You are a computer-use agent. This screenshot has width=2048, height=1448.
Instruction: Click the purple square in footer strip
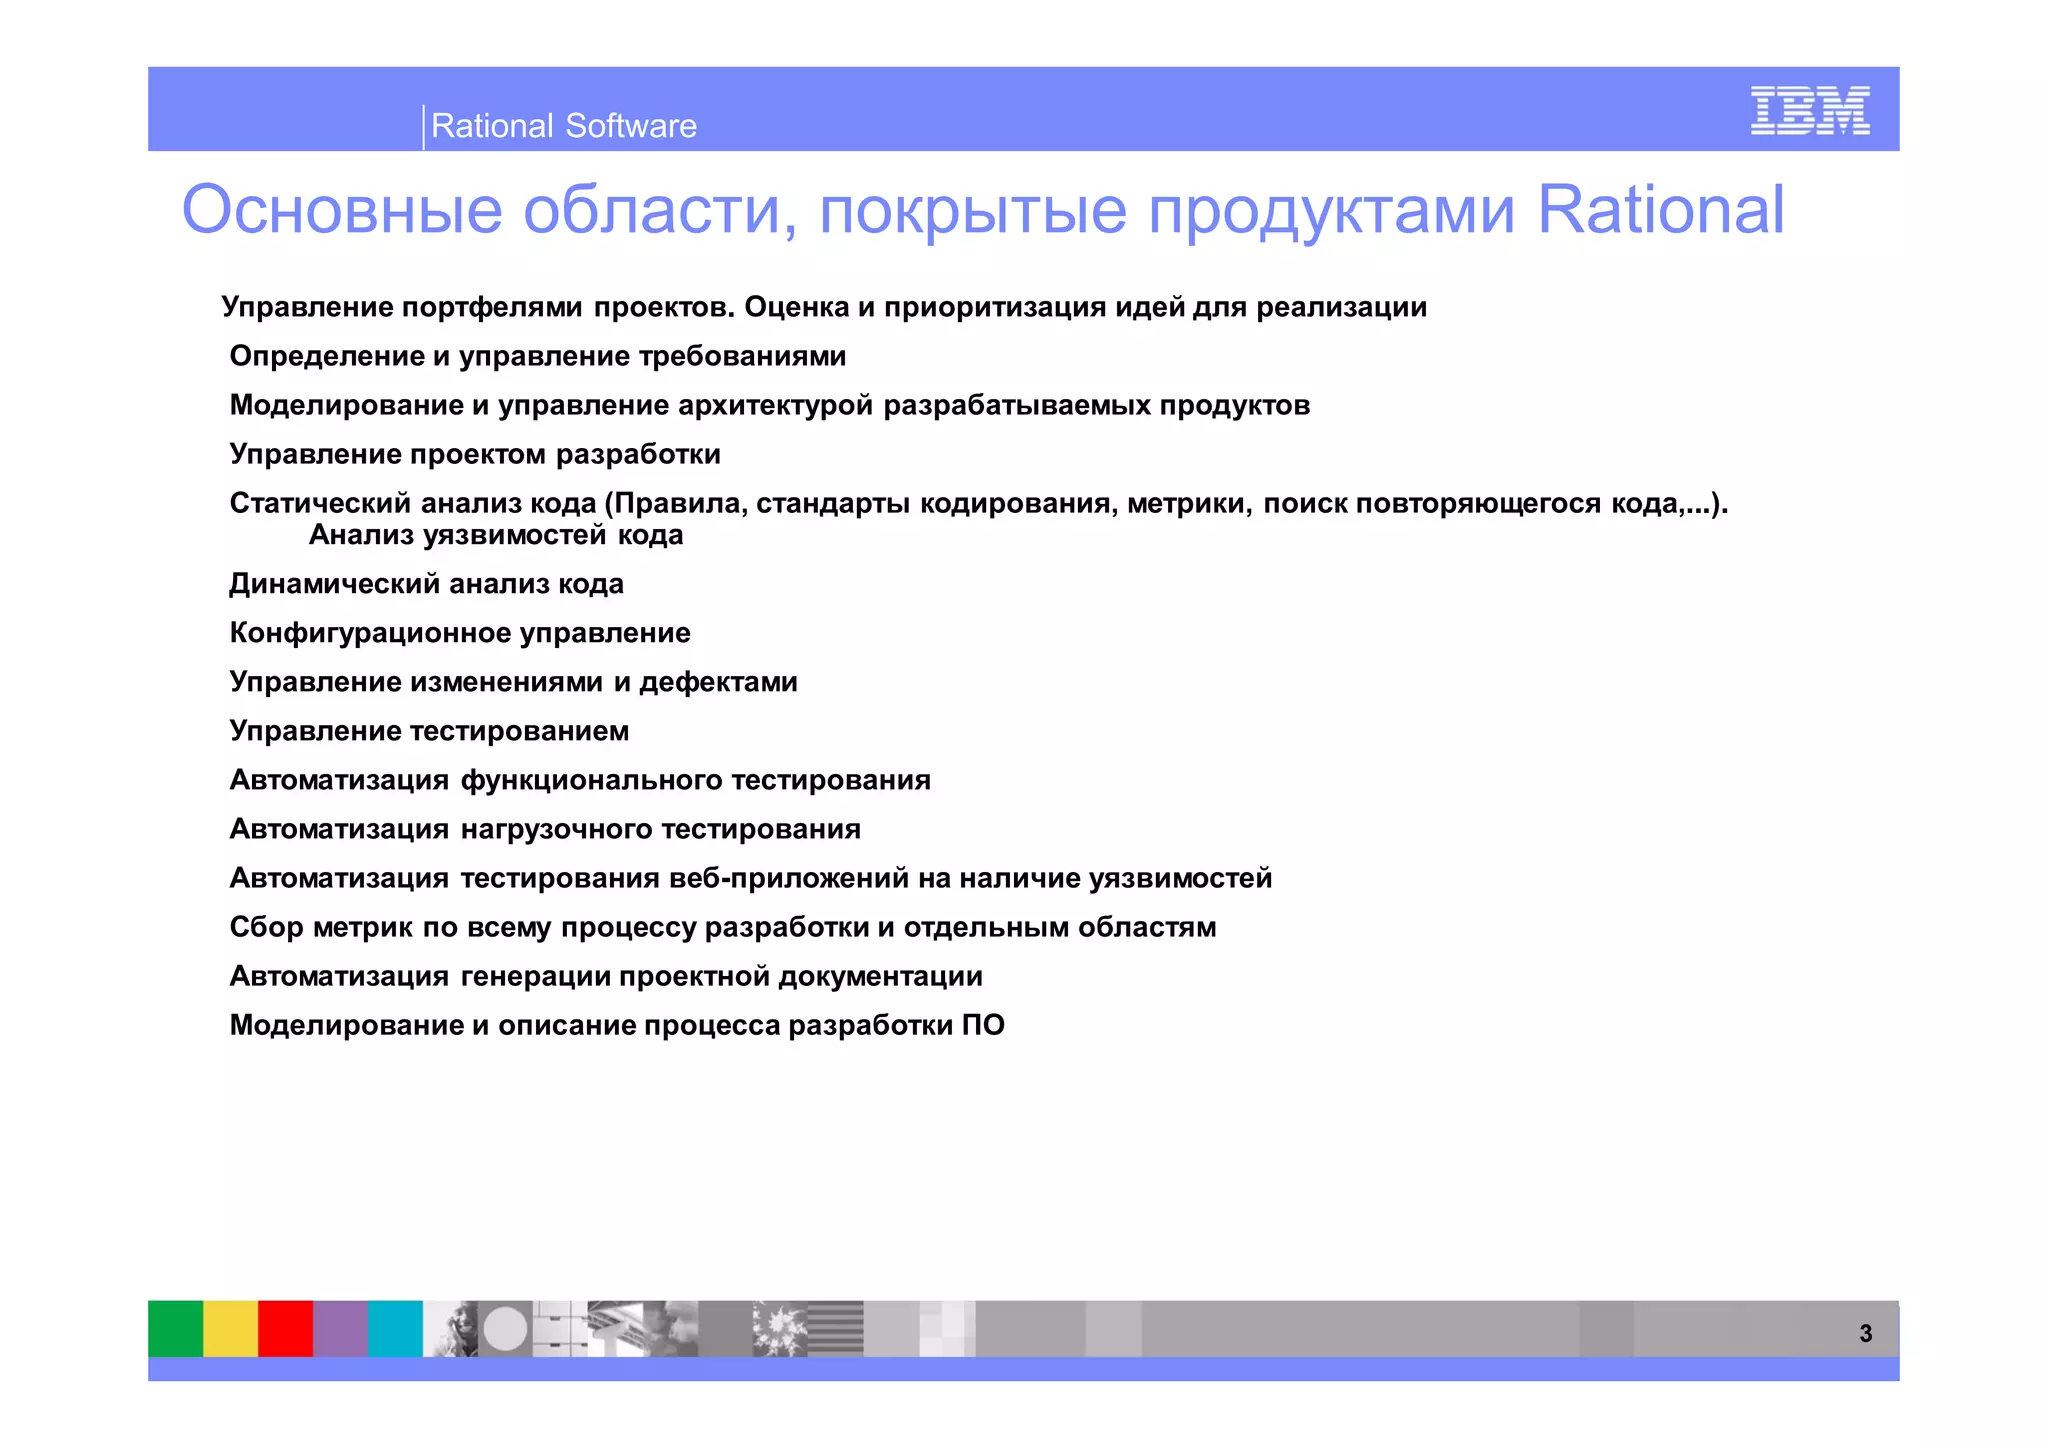tap(340, 1329)
